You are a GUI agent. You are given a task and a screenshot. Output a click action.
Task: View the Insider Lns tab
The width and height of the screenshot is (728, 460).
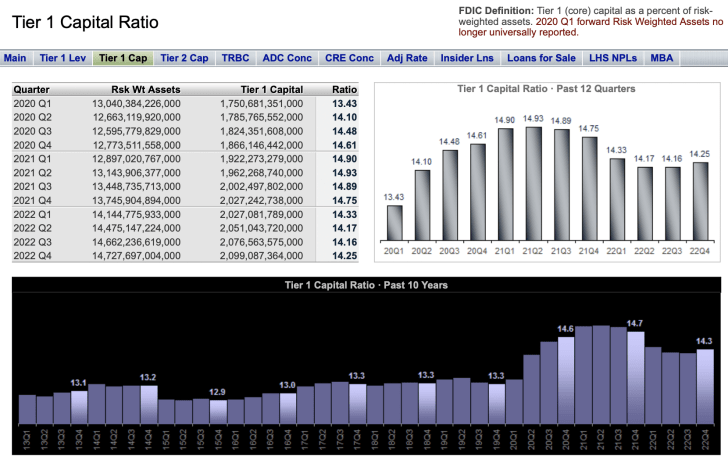tap(467, 58)
